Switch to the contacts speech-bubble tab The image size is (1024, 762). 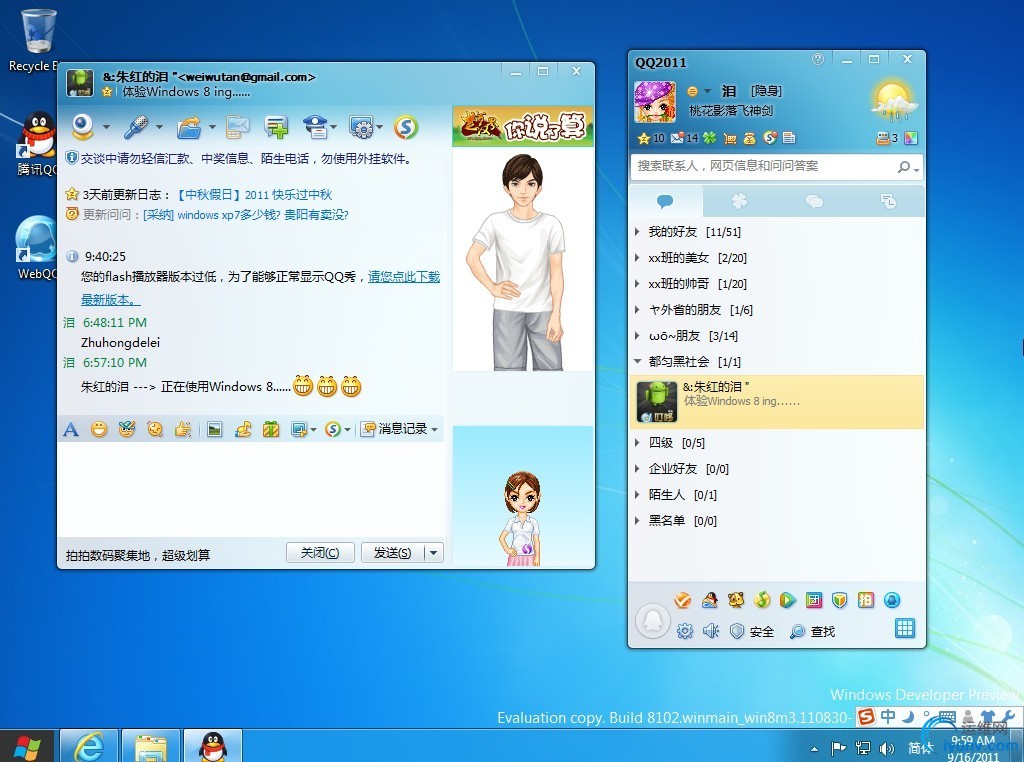665,201
